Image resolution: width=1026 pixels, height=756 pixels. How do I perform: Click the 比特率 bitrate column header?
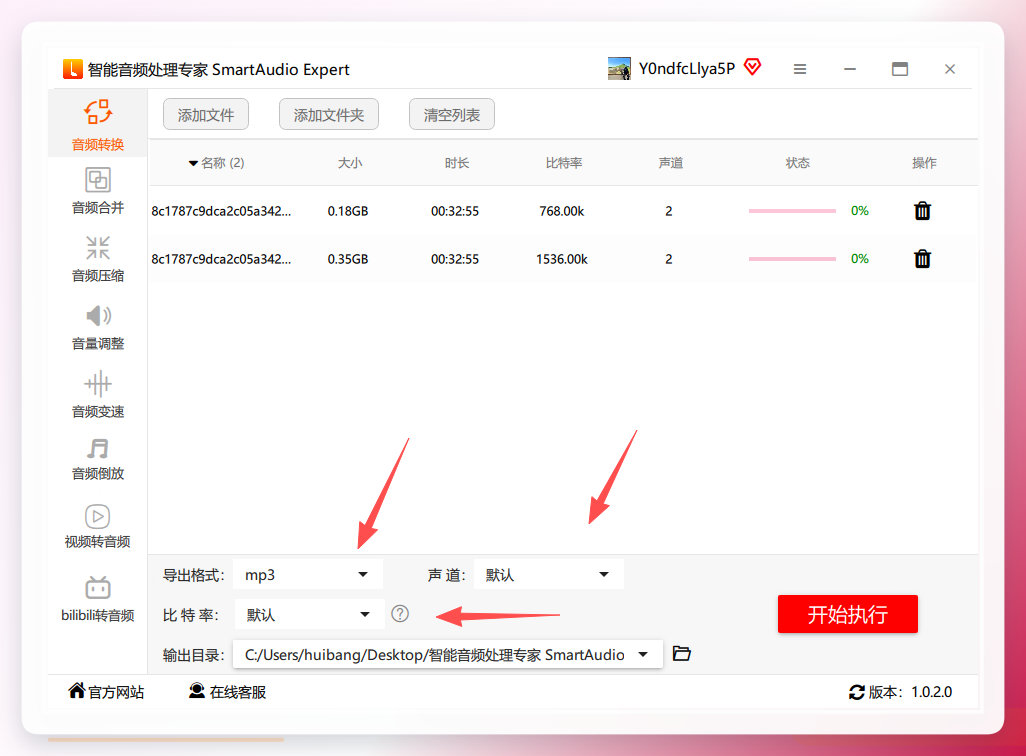coord(564,163)
